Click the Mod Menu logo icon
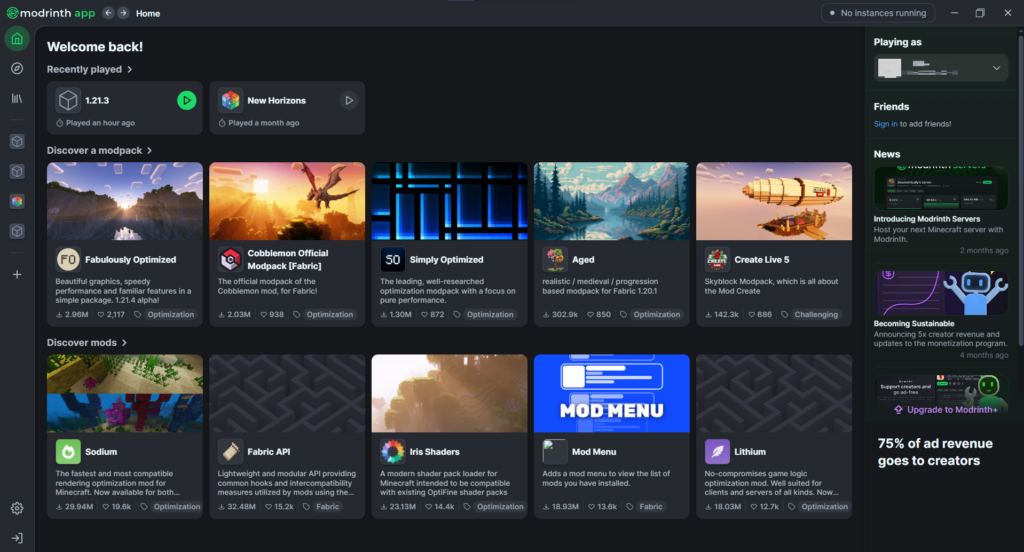The image size is (1024, 552). [554, 451]
